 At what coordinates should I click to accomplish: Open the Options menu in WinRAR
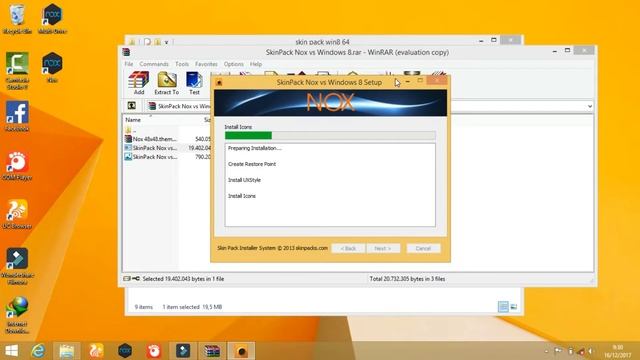coord(233,64)
